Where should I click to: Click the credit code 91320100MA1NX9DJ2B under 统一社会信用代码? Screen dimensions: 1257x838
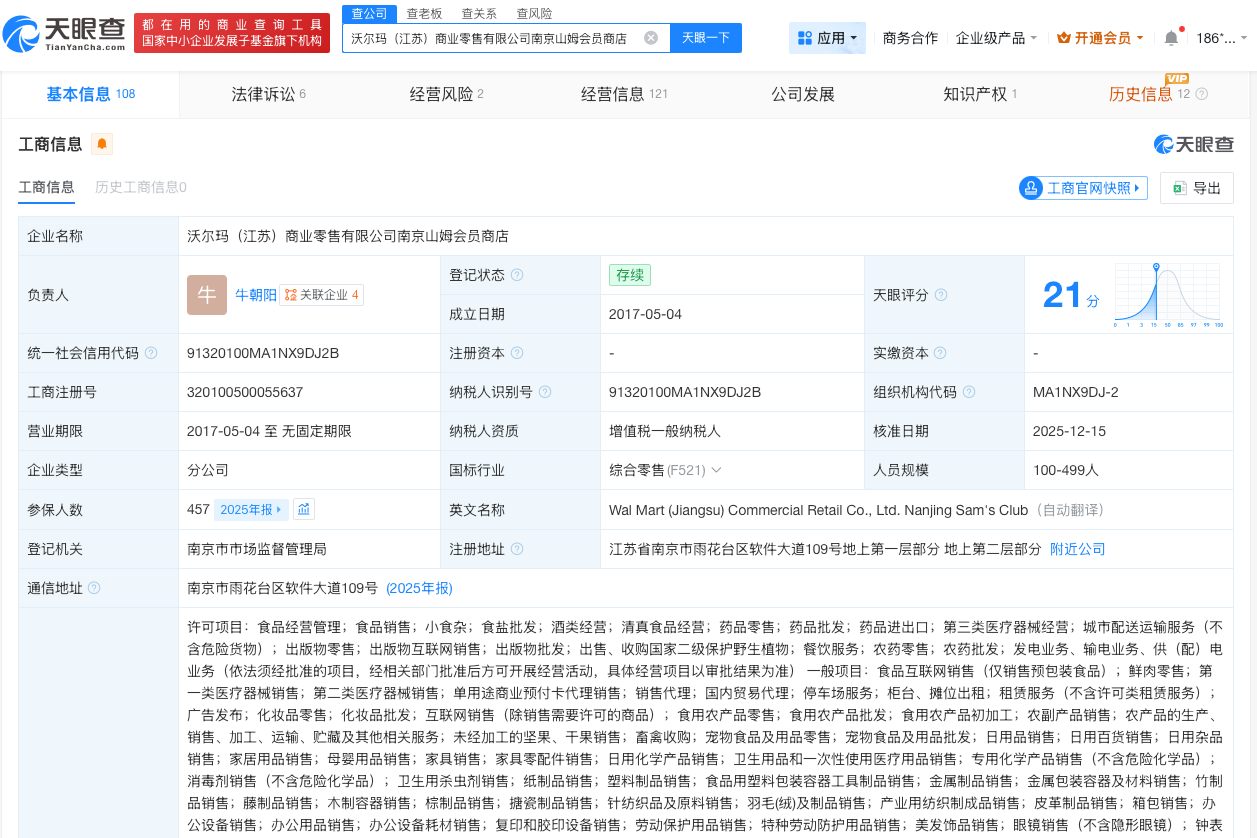[263, 353]
